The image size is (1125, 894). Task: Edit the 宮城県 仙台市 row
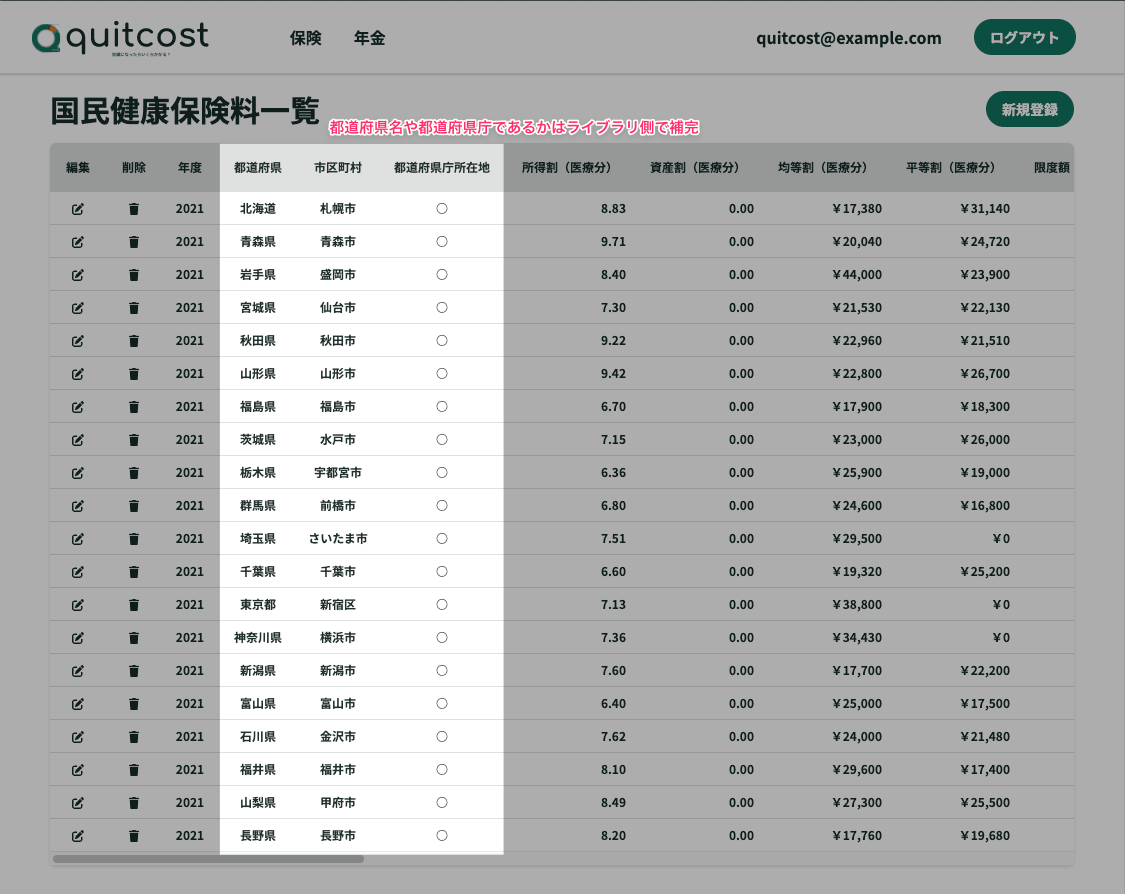tap(77, 308)
